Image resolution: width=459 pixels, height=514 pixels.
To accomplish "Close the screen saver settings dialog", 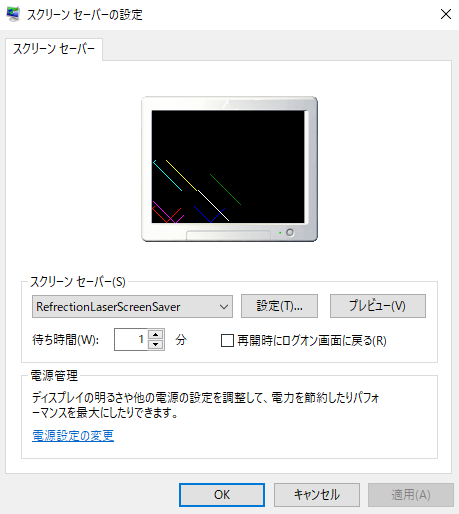I will tap(446, 14).
